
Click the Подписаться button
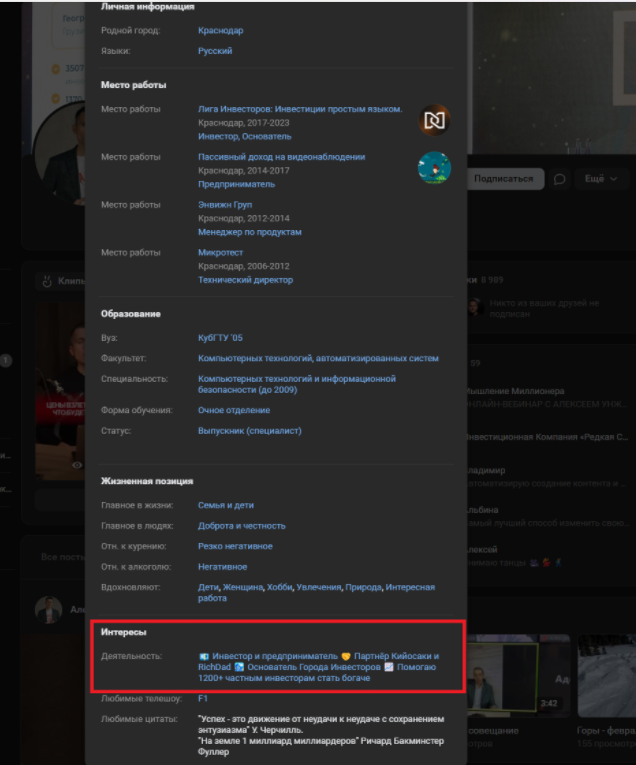pyautogui.click(x=505, y=179)
